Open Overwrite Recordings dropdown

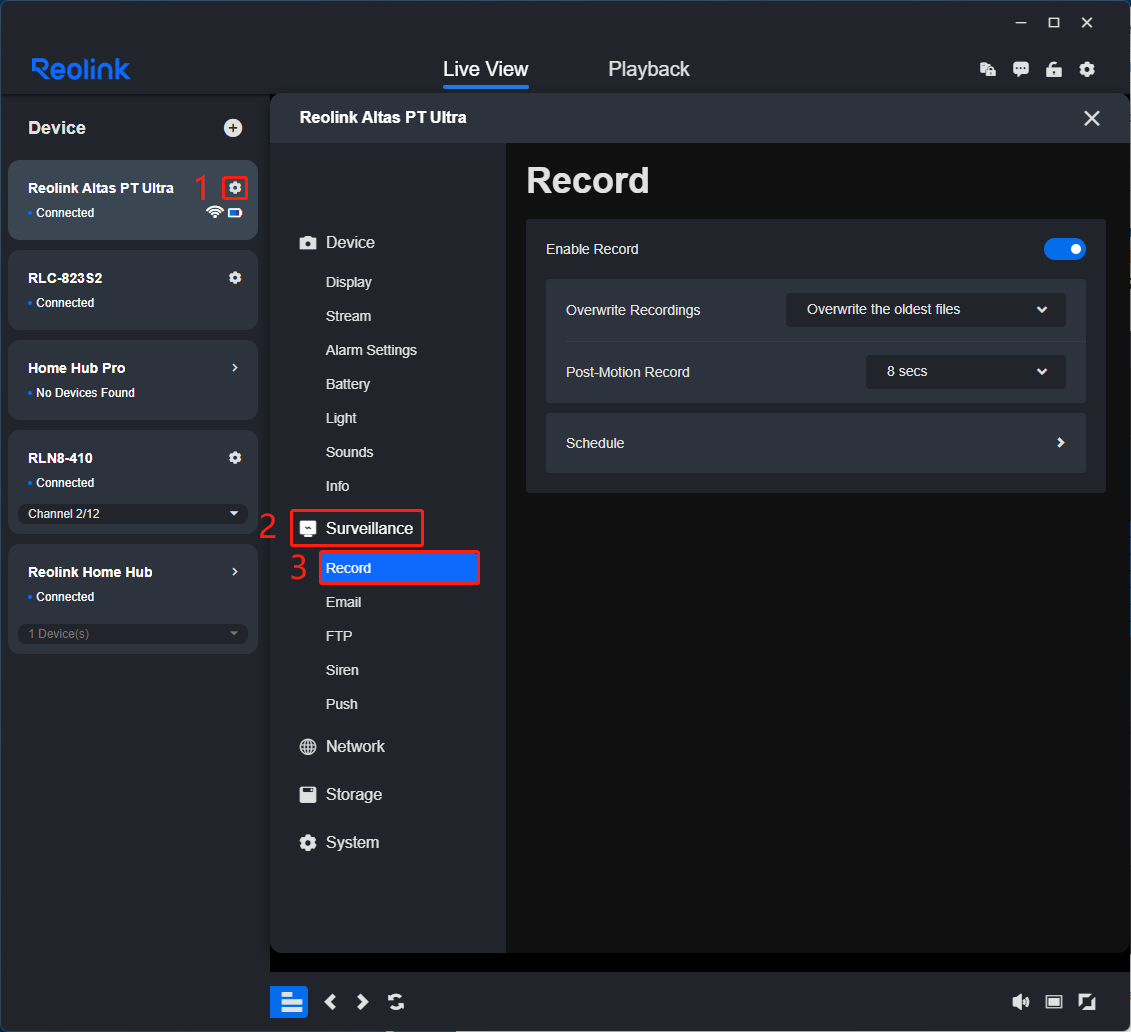pyautogui.click(x=925, y=309)
